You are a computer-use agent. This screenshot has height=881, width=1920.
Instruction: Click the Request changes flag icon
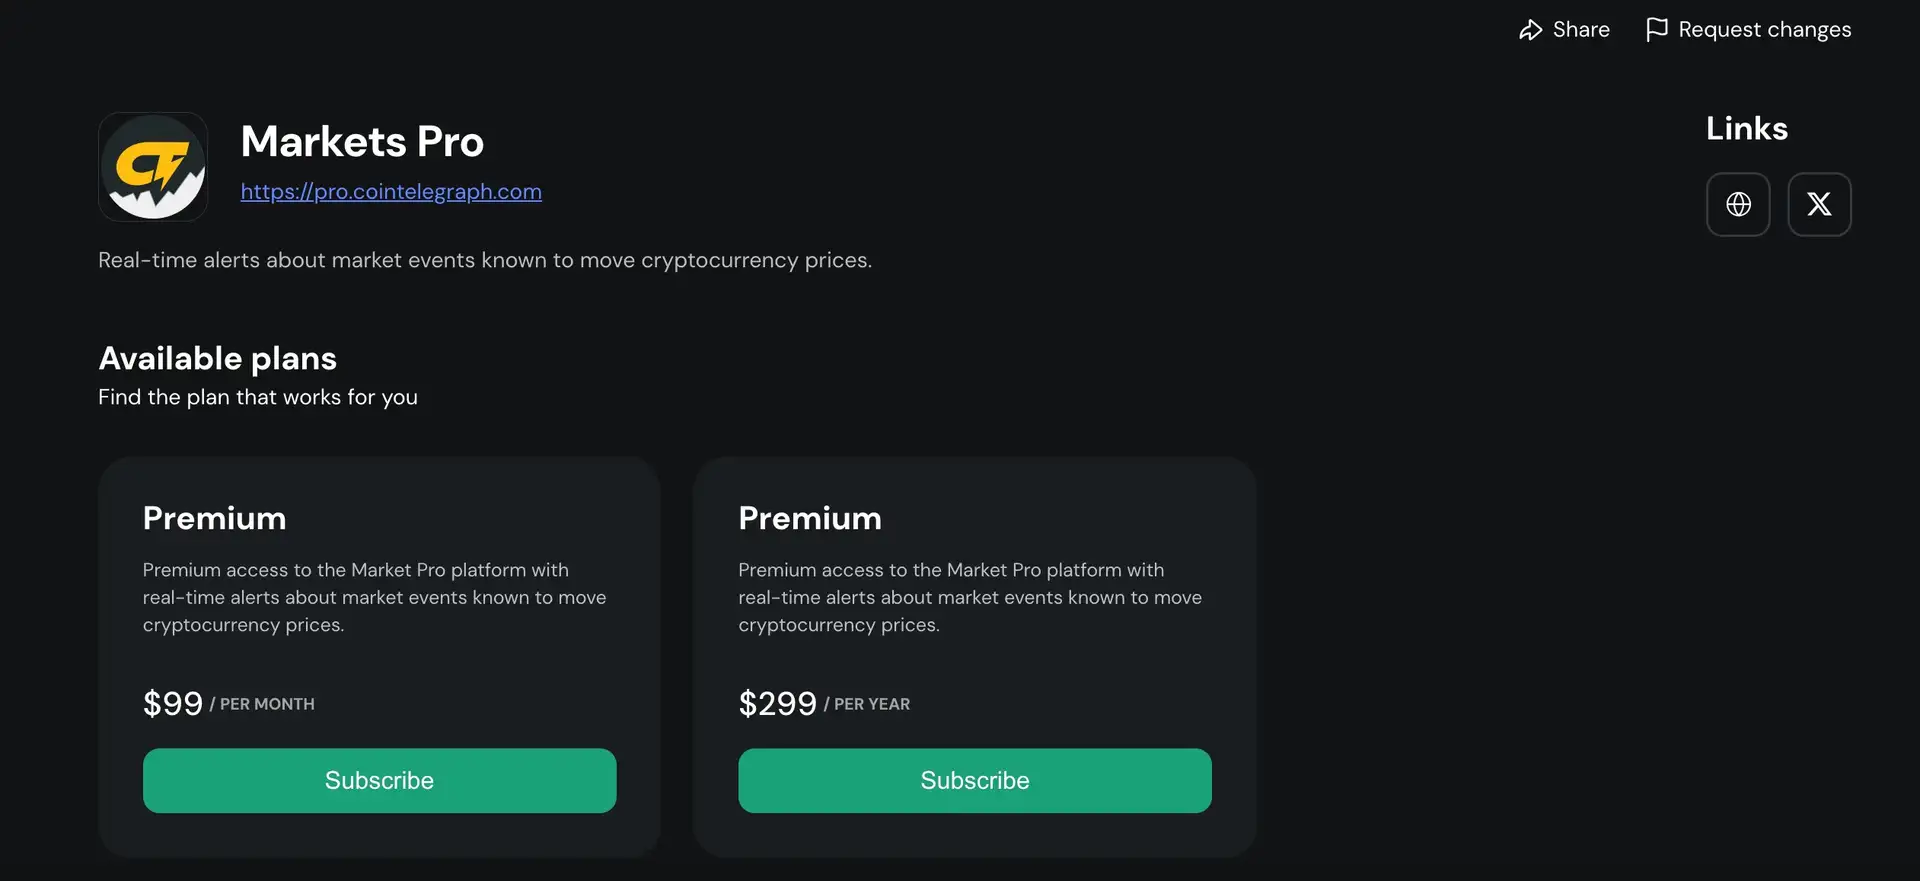(x=1656, y=30)
